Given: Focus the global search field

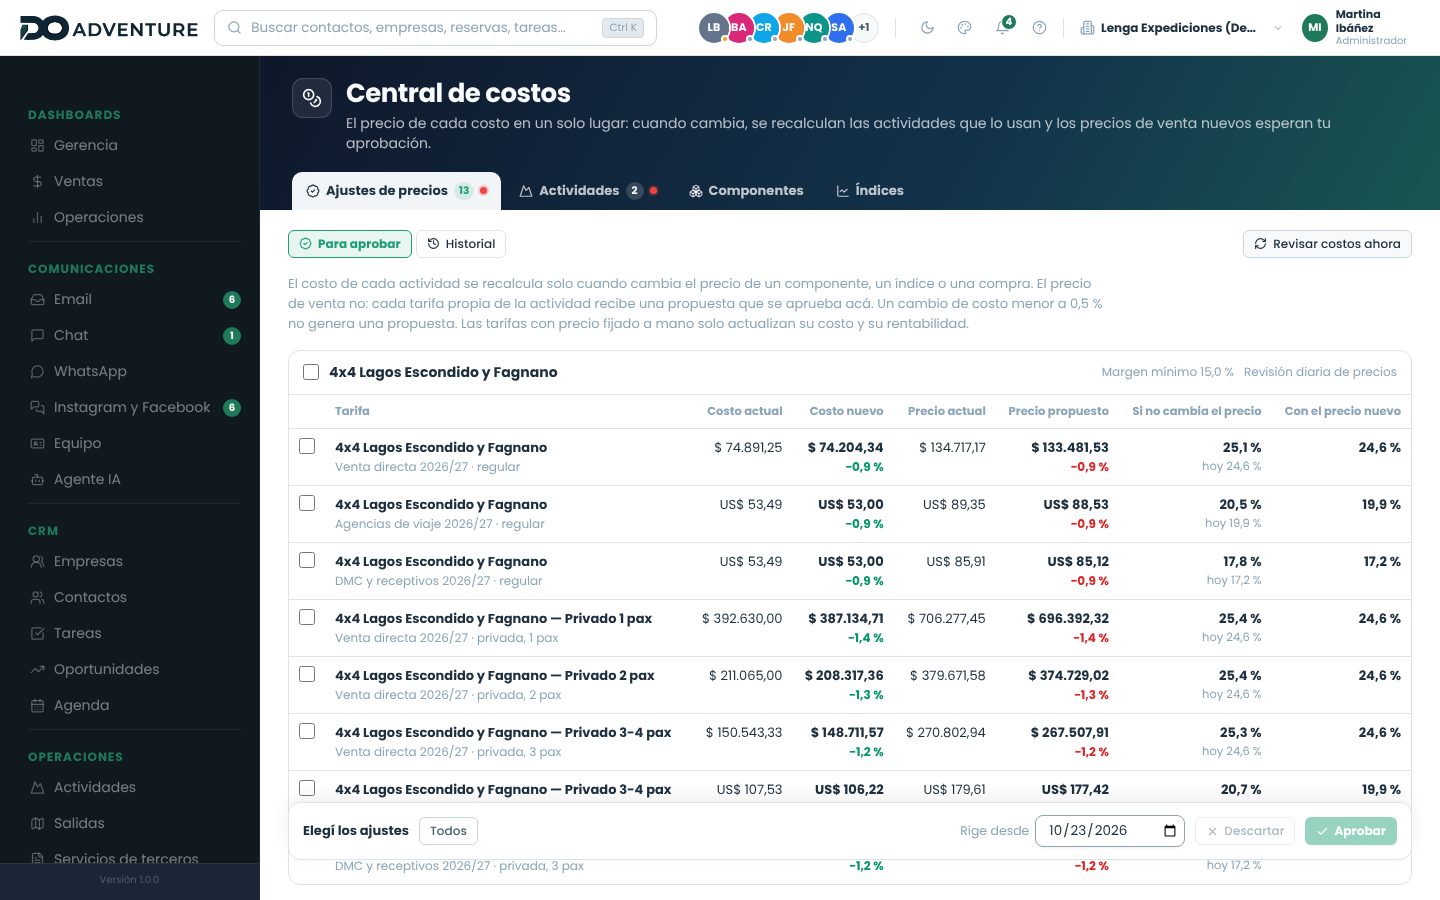Looking at the screenshot, I should click(x=435, y=28).
